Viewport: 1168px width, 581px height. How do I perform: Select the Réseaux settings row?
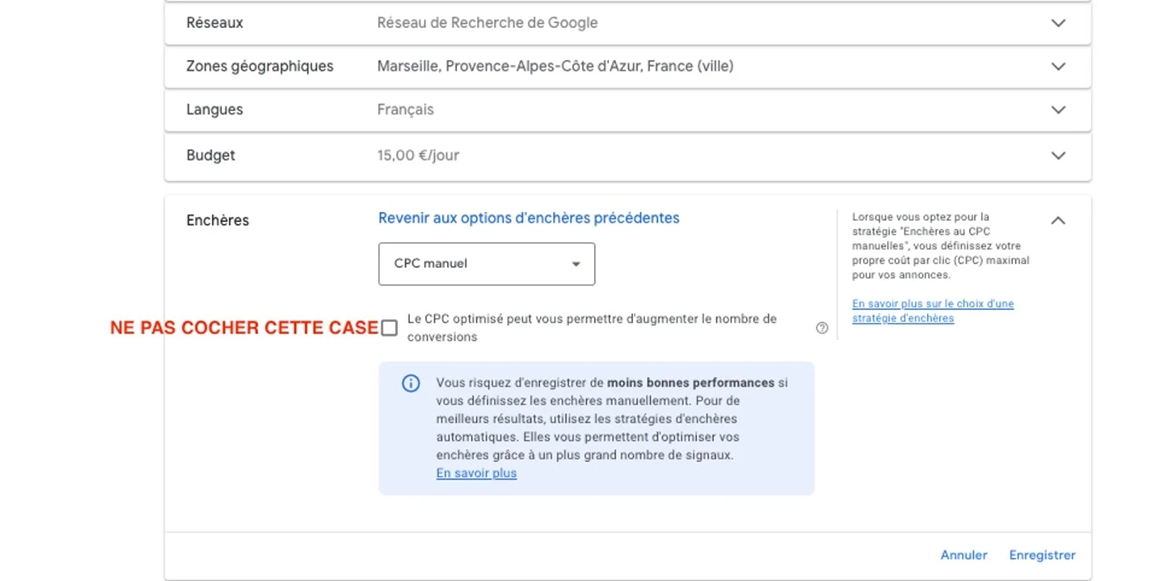(628, 23)
